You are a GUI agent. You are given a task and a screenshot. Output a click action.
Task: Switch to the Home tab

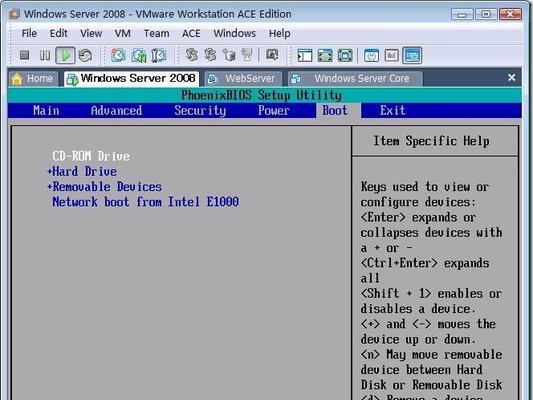(x=33, y=79)
